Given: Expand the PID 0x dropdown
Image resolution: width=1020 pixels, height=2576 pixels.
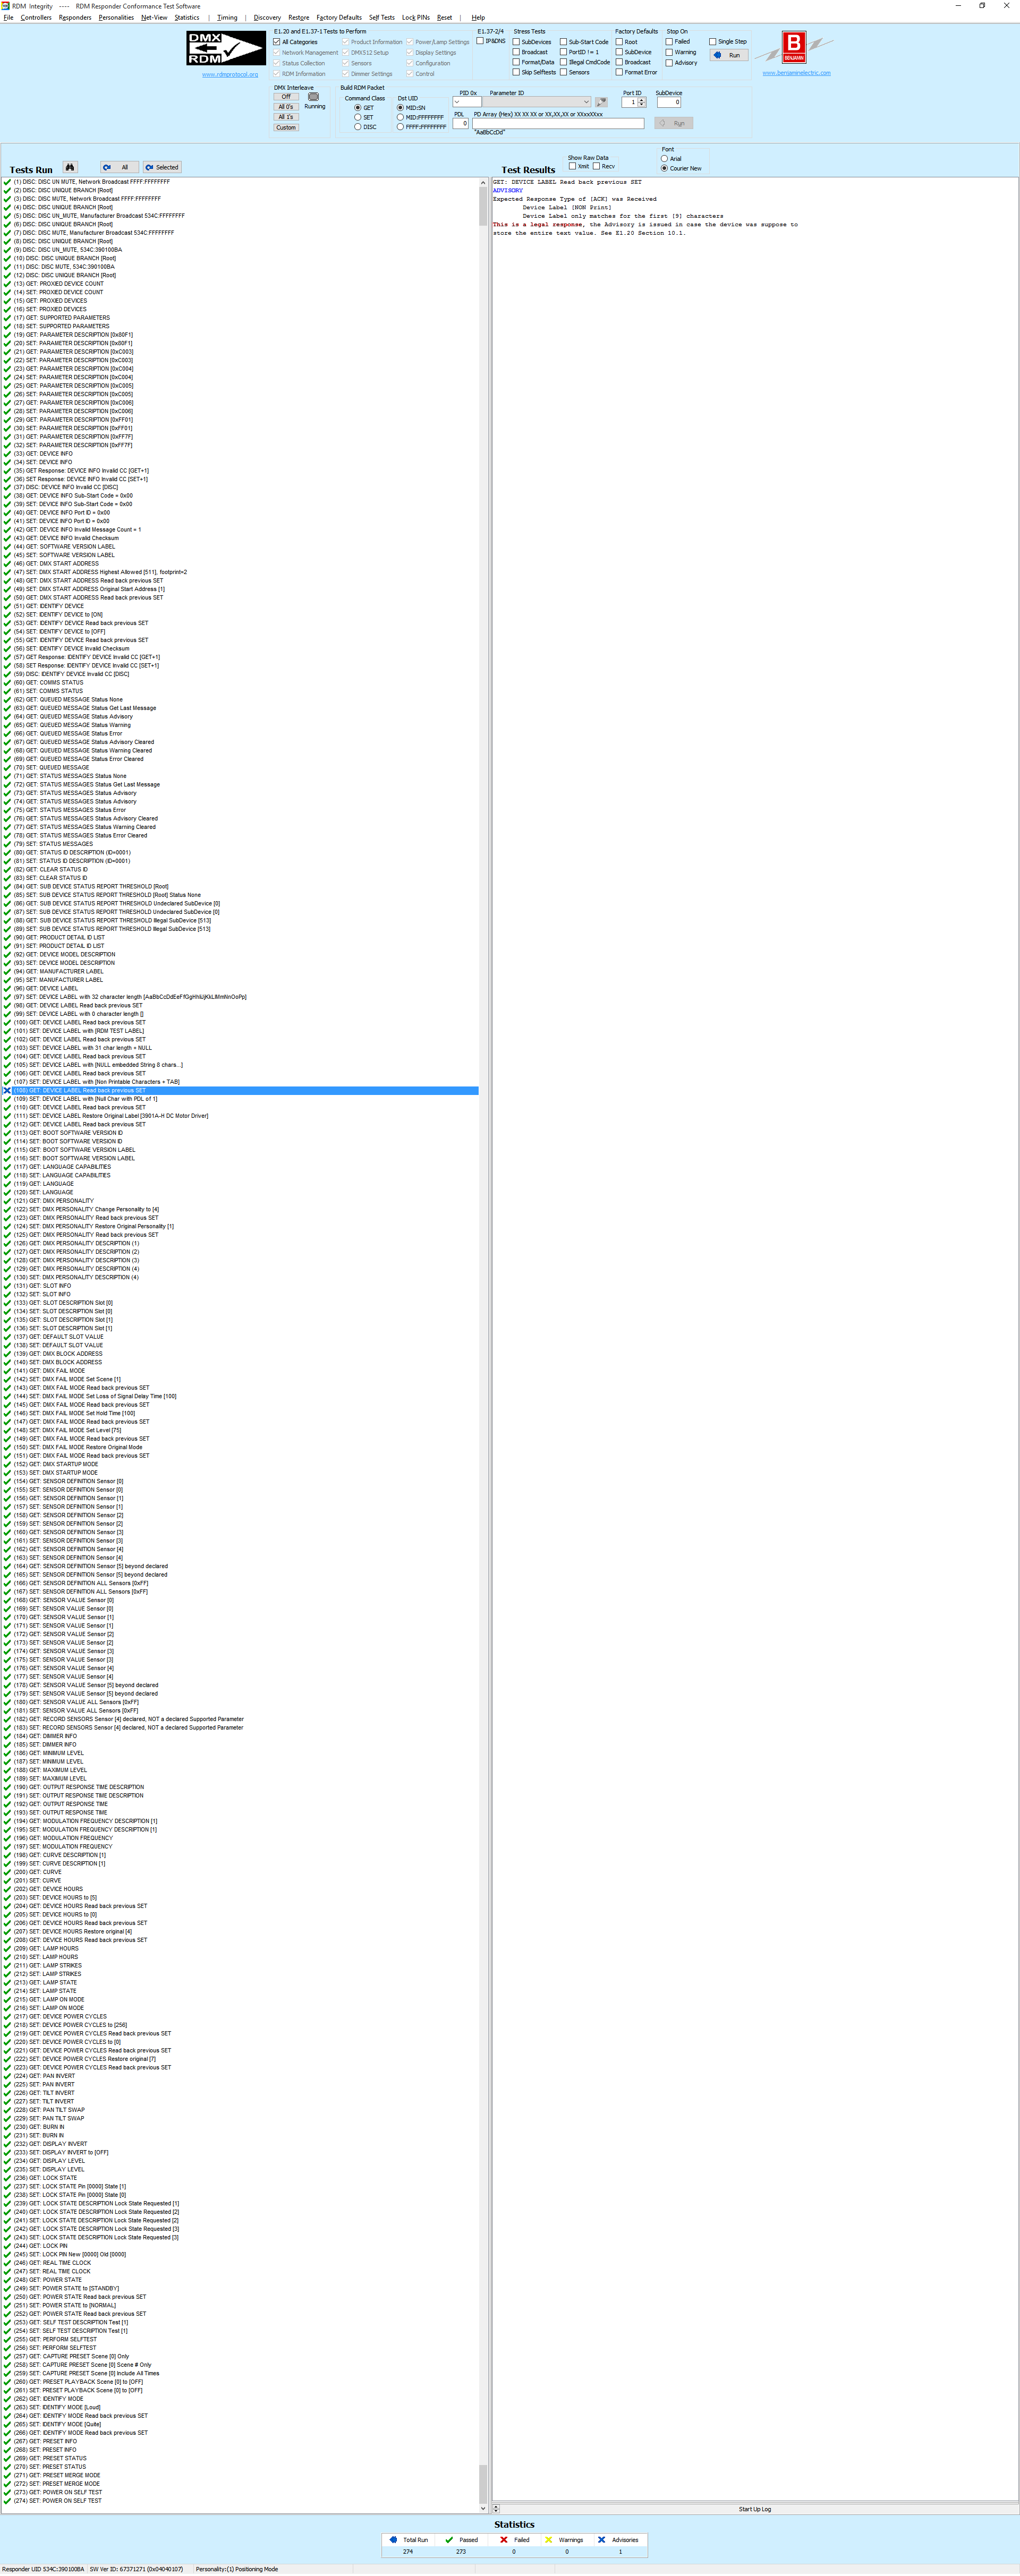Looking at the screenshot, I should point(457,102).
